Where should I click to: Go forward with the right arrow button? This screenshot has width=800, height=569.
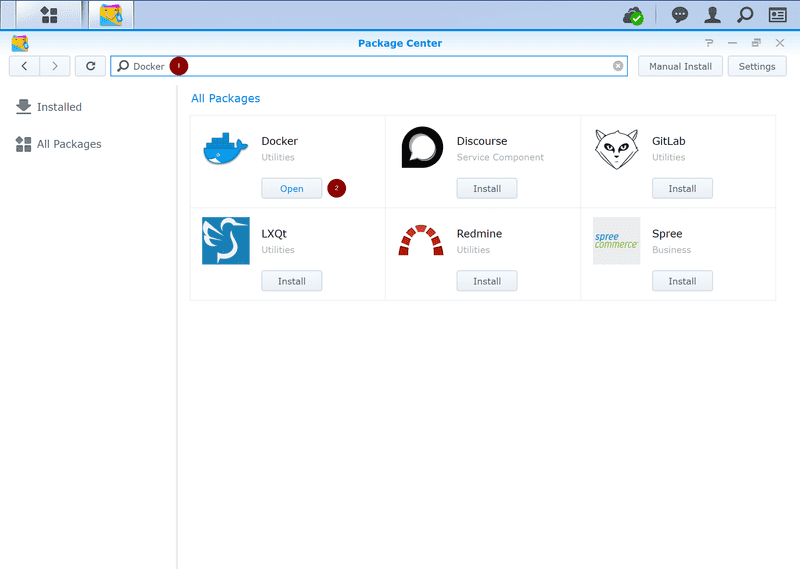tap(55, 66)
